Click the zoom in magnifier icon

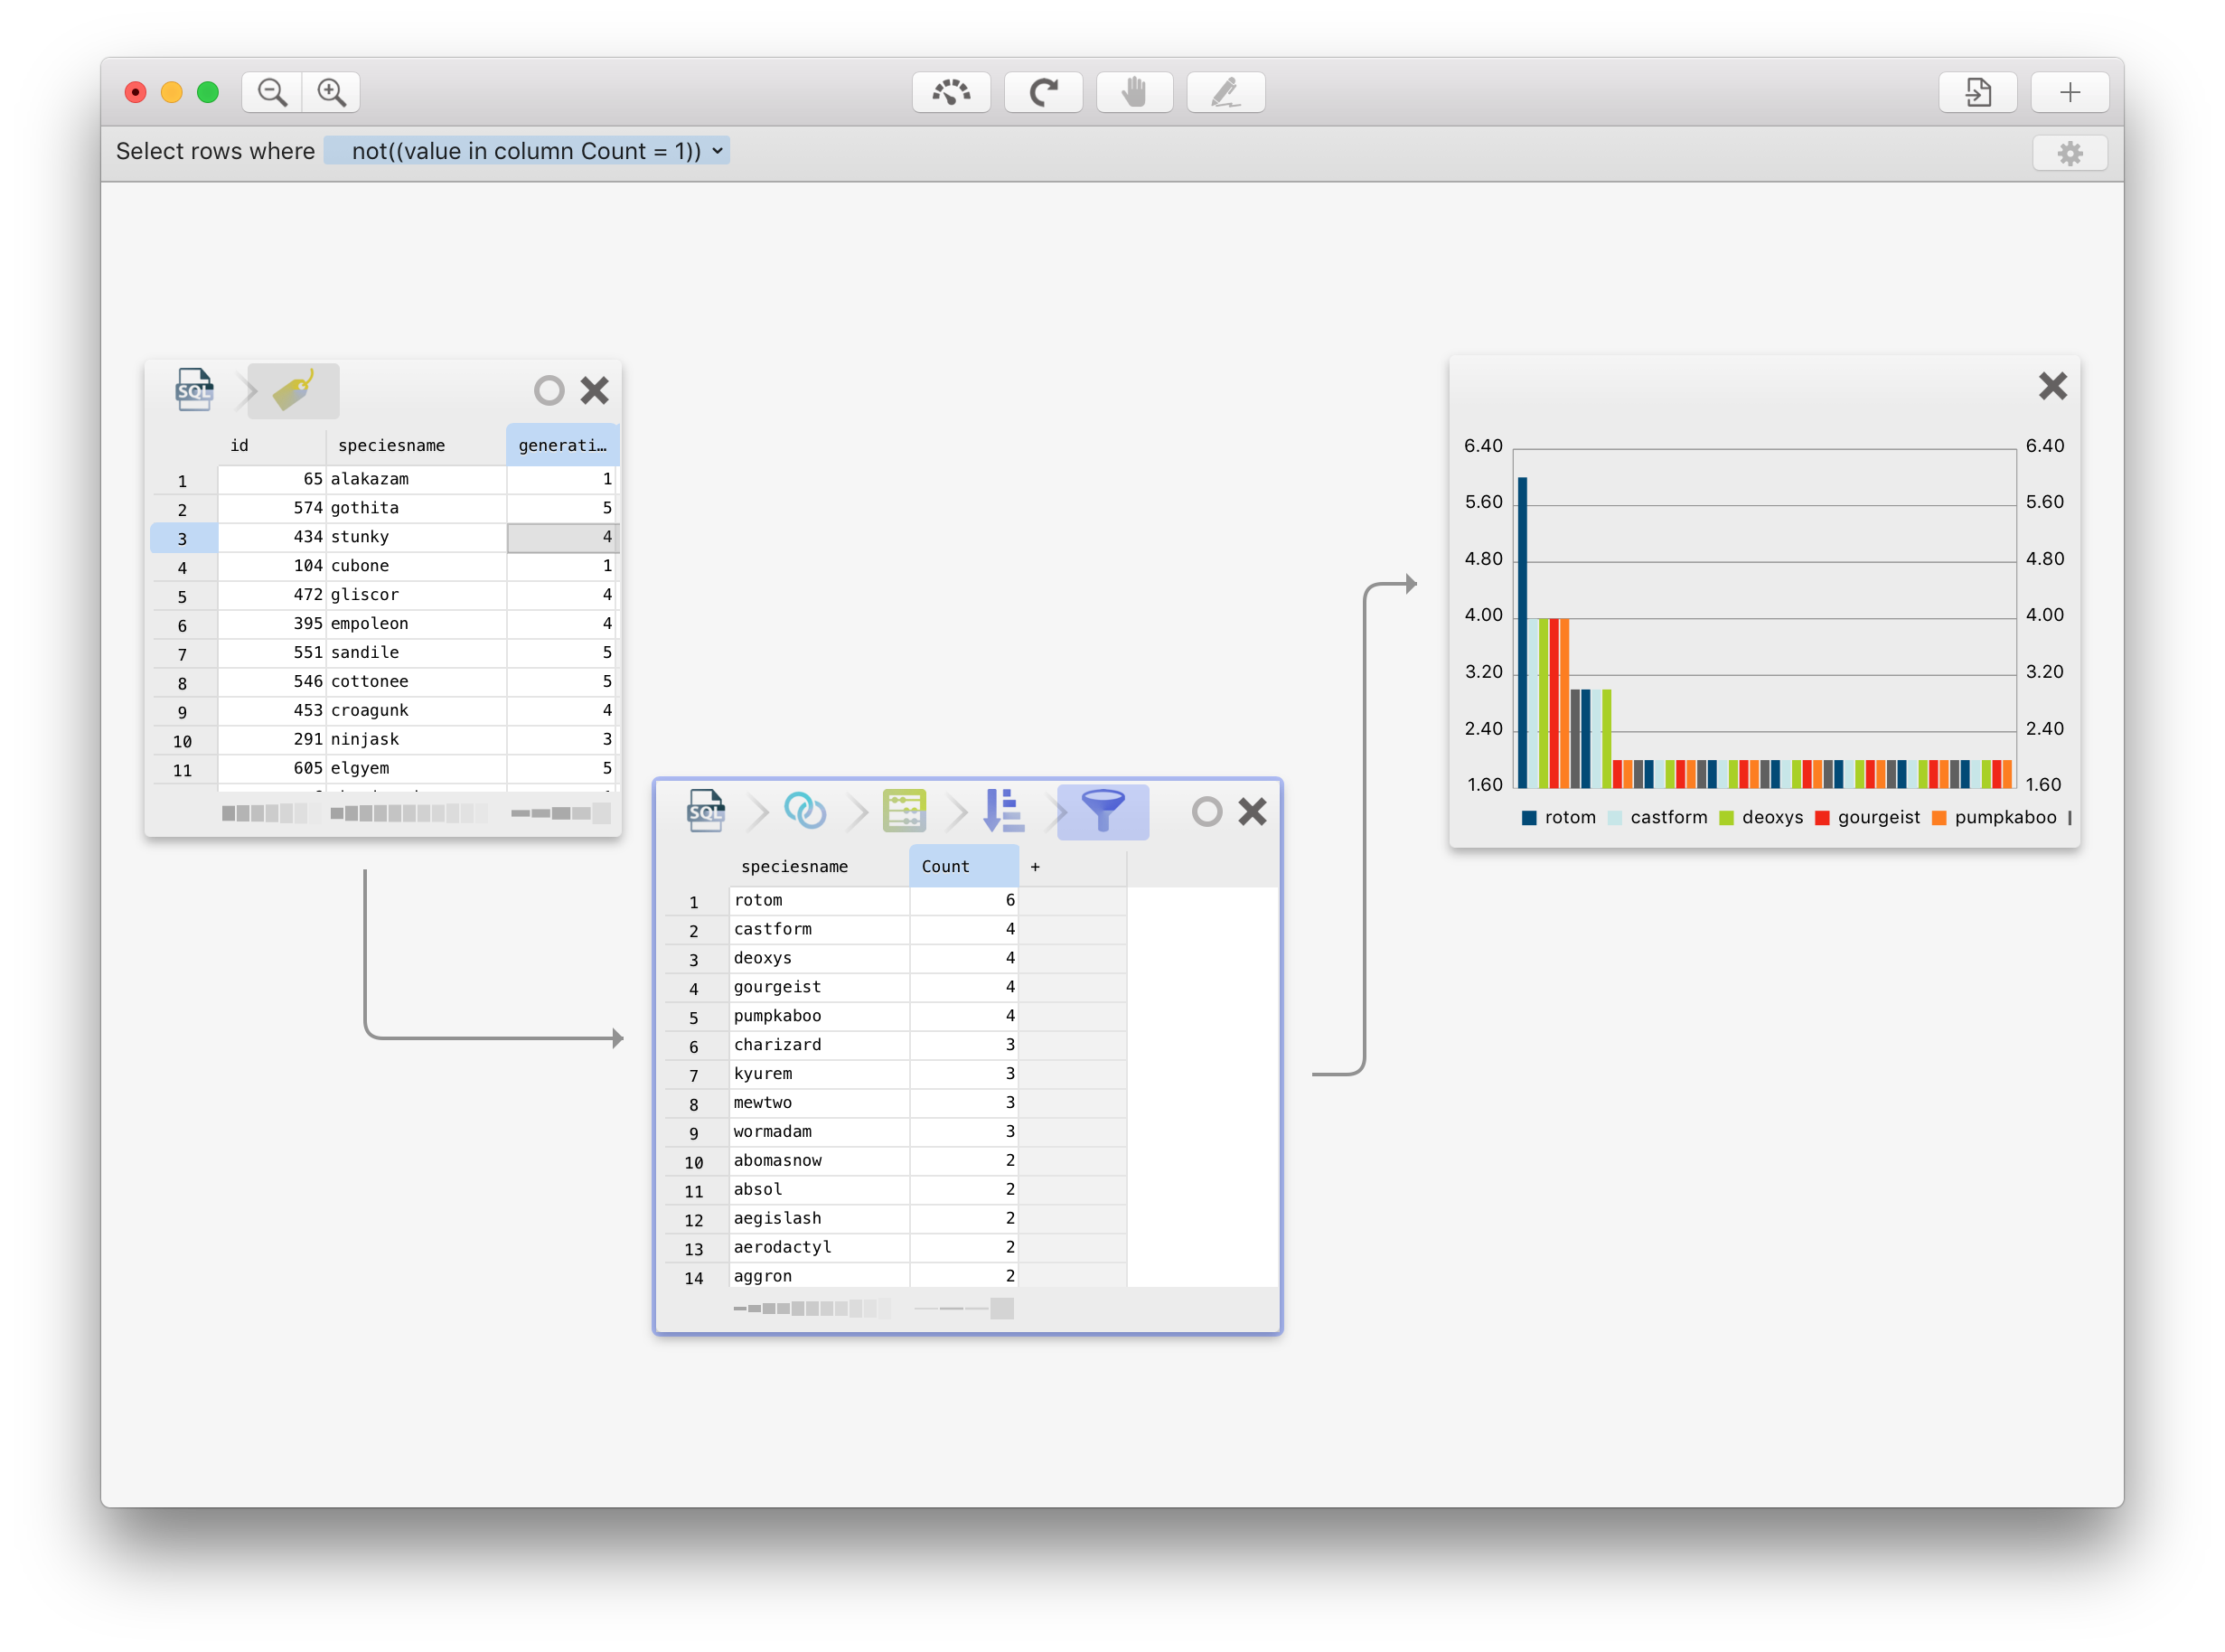pos(331,92)
